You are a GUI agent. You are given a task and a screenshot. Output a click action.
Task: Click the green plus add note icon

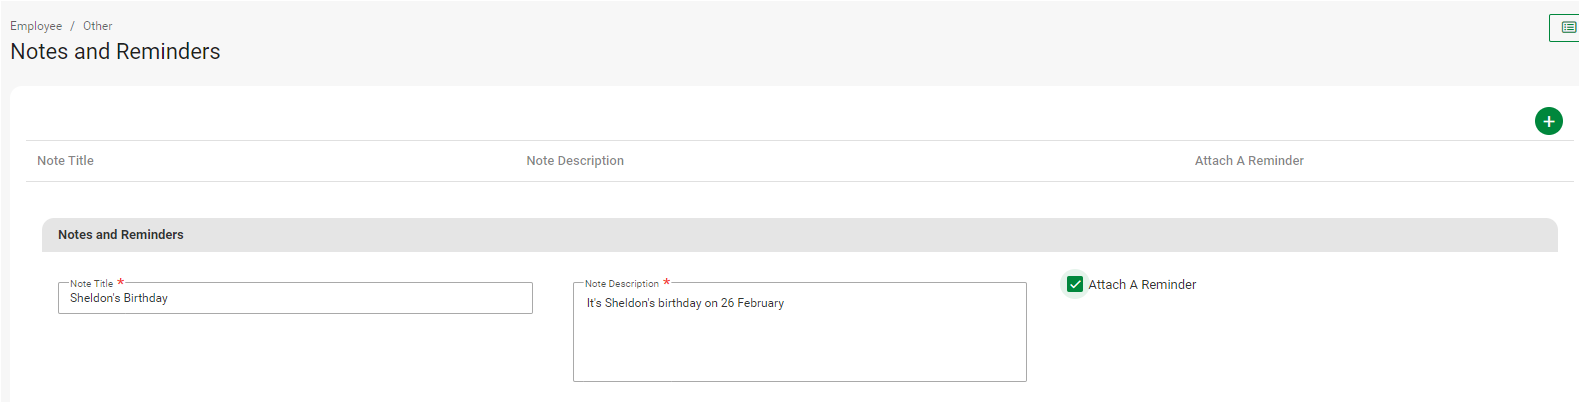click(x=1548, y=122)
